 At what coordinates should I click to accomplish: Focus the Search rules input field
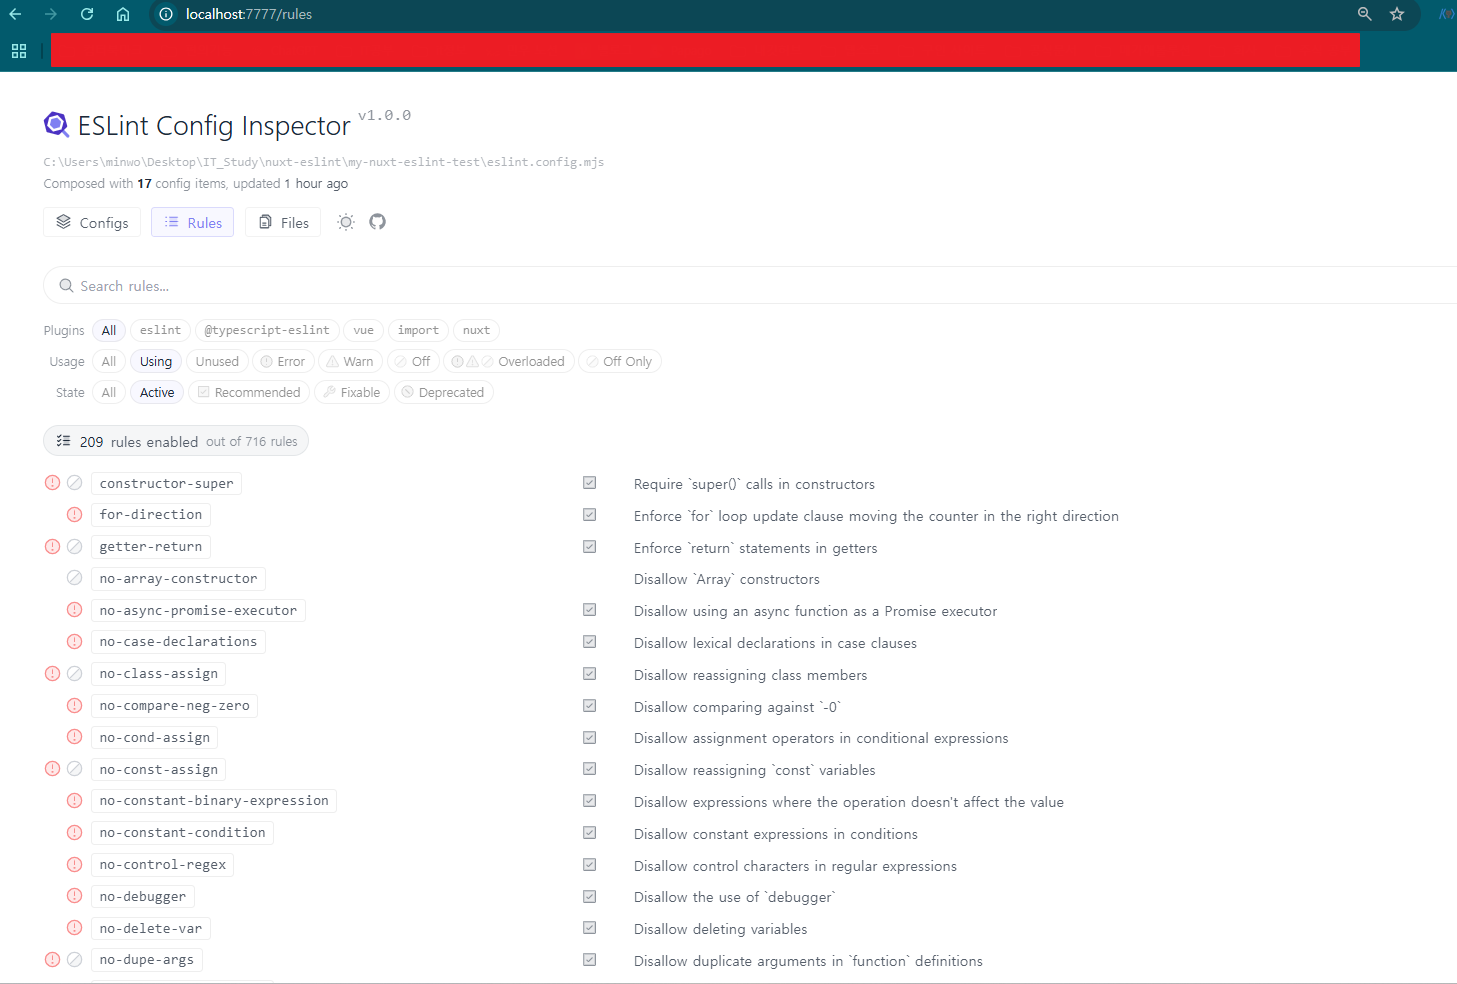coord(750,285)
